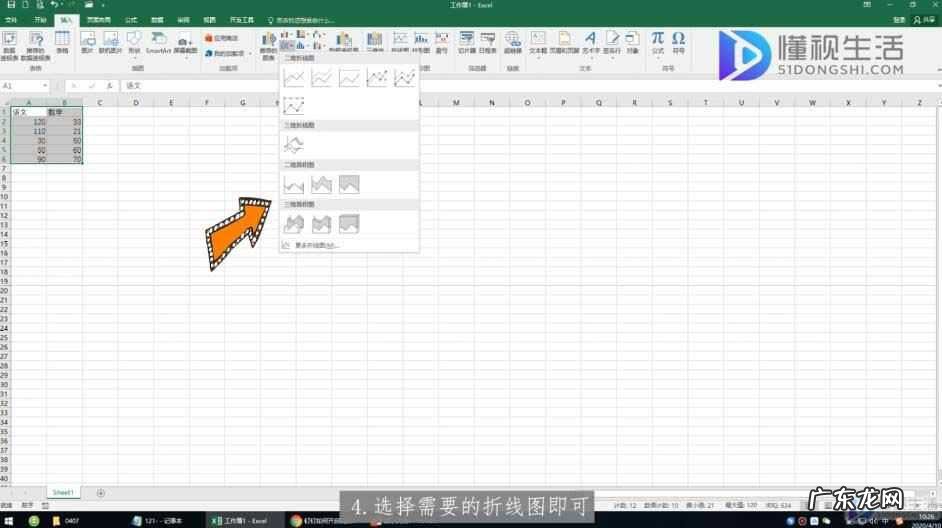Screen dimensions: 942x528
Task: Open the Symbol (Ω) dialog
Action: pyautogui.click(x=679, y=41)
